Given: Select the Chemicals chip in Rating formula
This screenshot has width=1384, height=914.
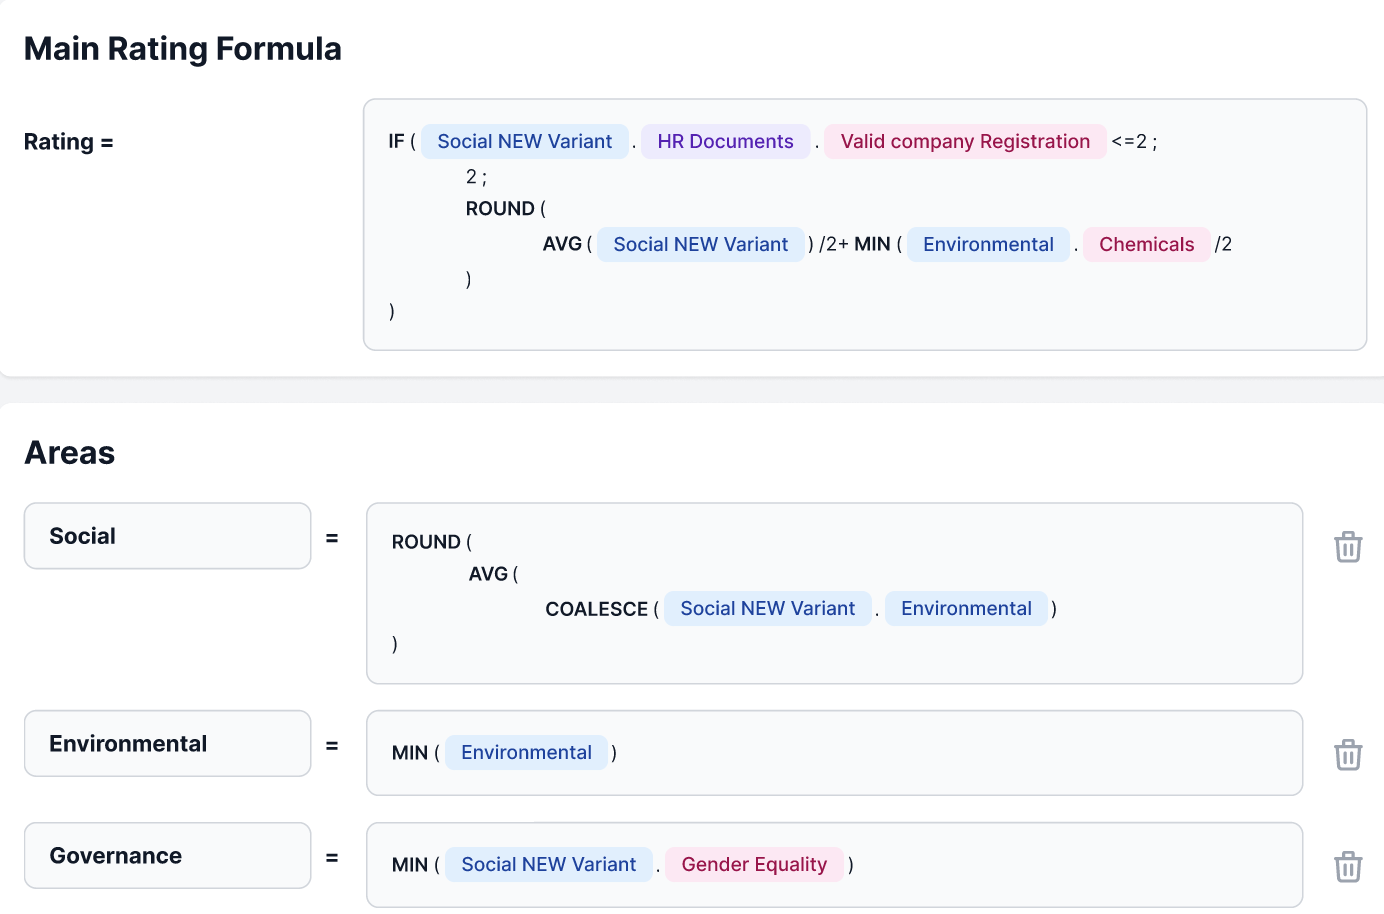Looking at the screenshot, I should [x=1147, y=245].
